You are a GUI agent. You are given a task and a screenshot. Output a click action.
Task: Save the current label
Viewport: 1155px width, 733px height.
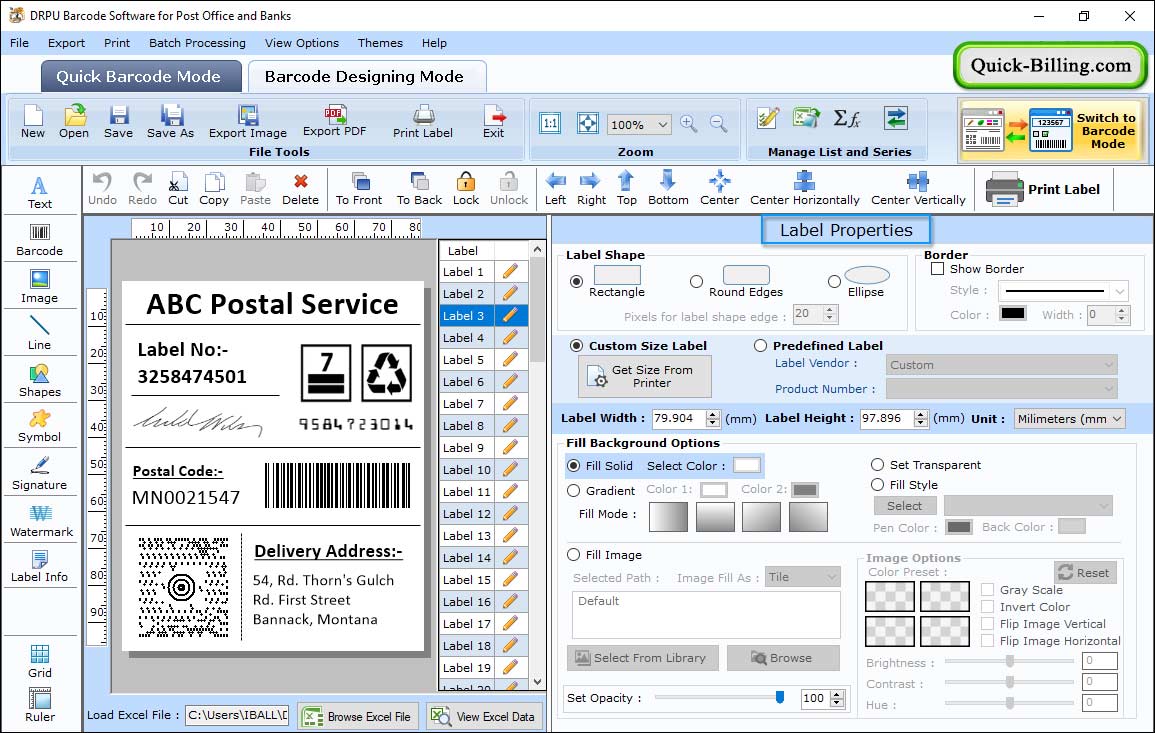coord(118,122)
